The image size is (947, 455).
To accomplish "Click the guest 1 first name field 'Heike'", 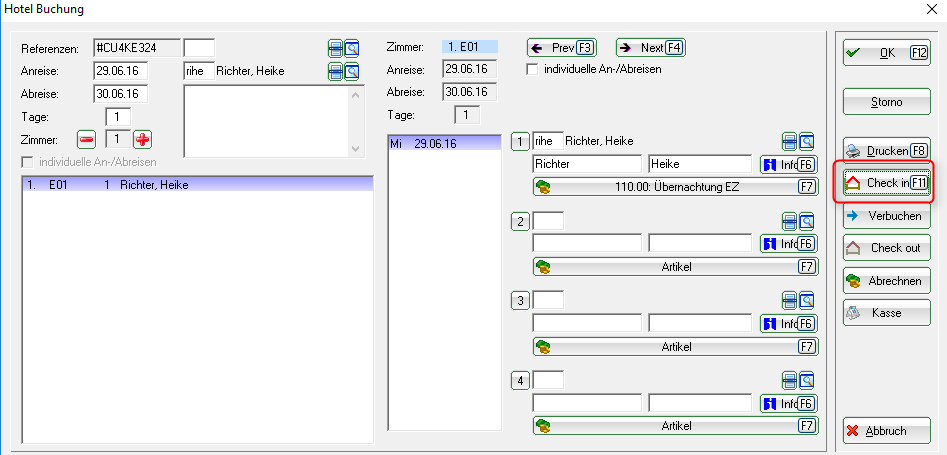I will [700, 164].
